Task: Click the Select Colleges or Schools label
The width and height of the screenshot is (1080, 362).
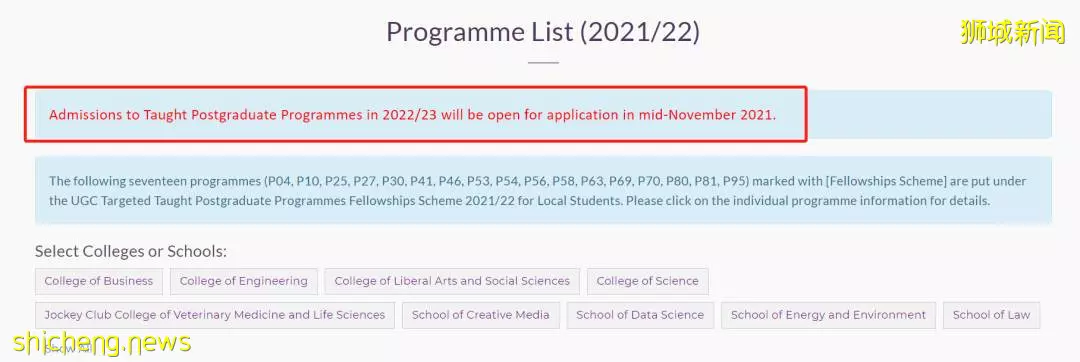Action: pos(131,251)
